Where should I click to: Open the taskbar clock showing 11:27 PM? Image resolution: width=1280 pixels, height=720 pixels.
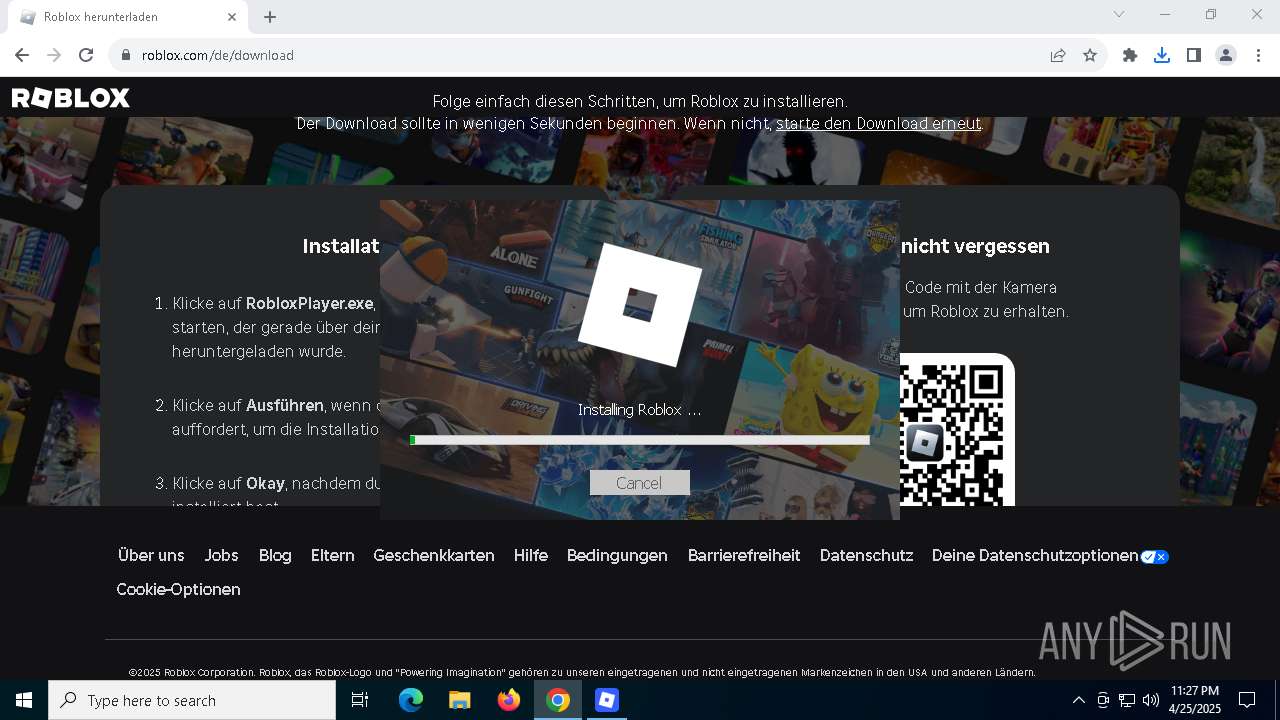(1195, 700)
